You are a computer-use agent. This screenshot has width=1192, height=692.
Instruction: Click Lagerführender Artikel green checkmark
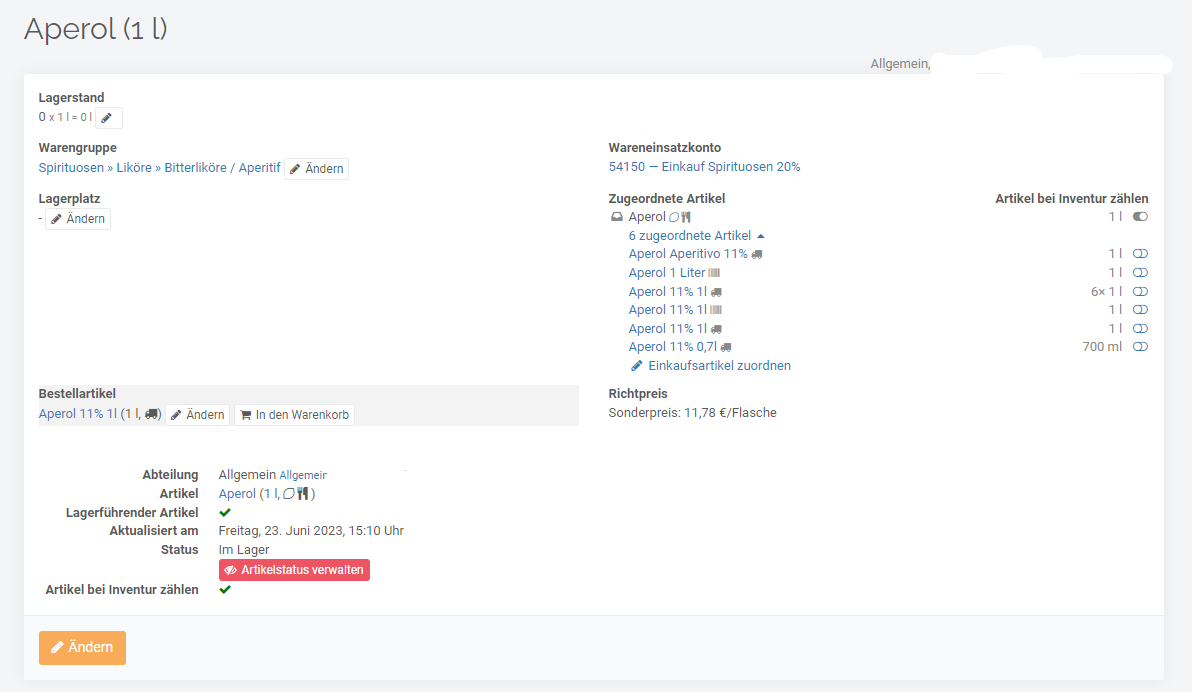coord(225,513)
